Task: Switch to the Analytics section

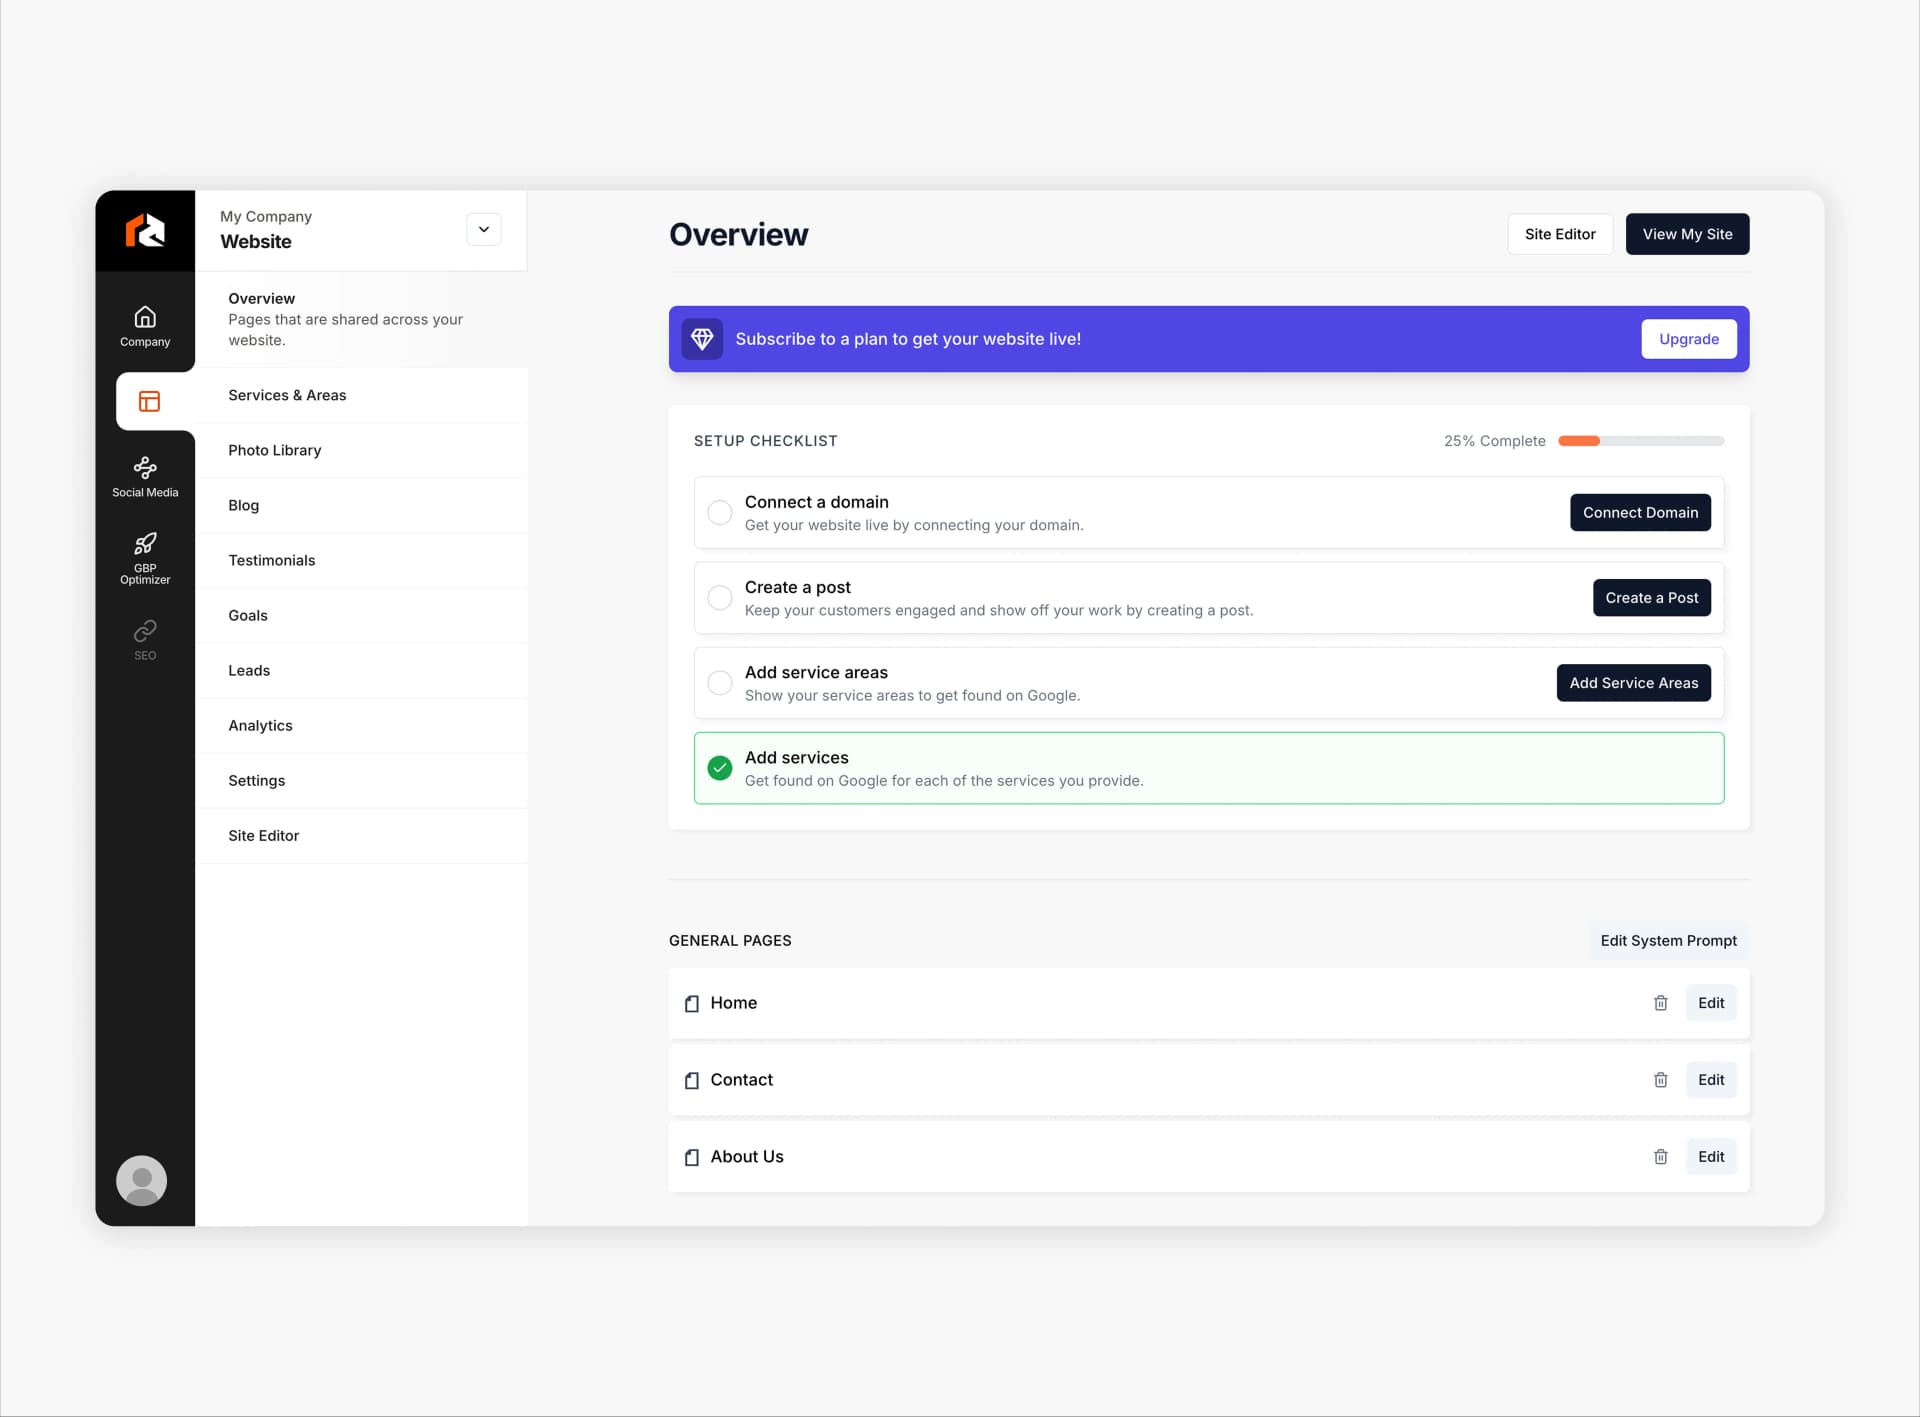Action: tap(260, 725)
